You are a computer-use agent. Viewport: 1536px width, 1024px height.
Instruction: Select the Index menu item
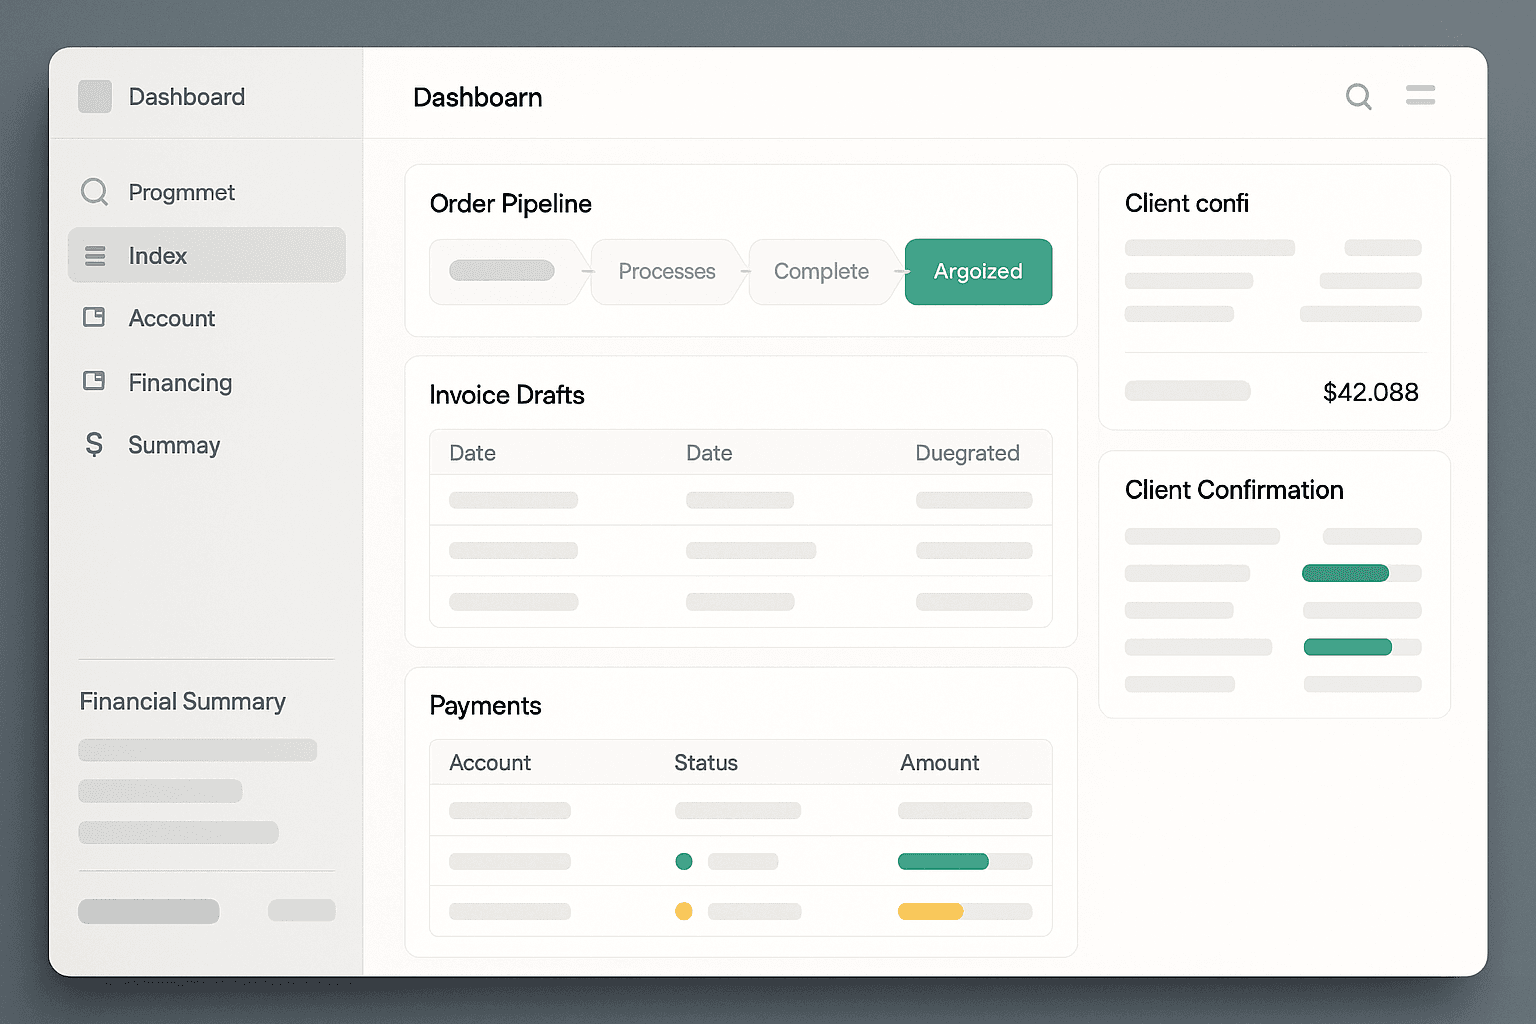pyautogui.click(x=207, y=256)
